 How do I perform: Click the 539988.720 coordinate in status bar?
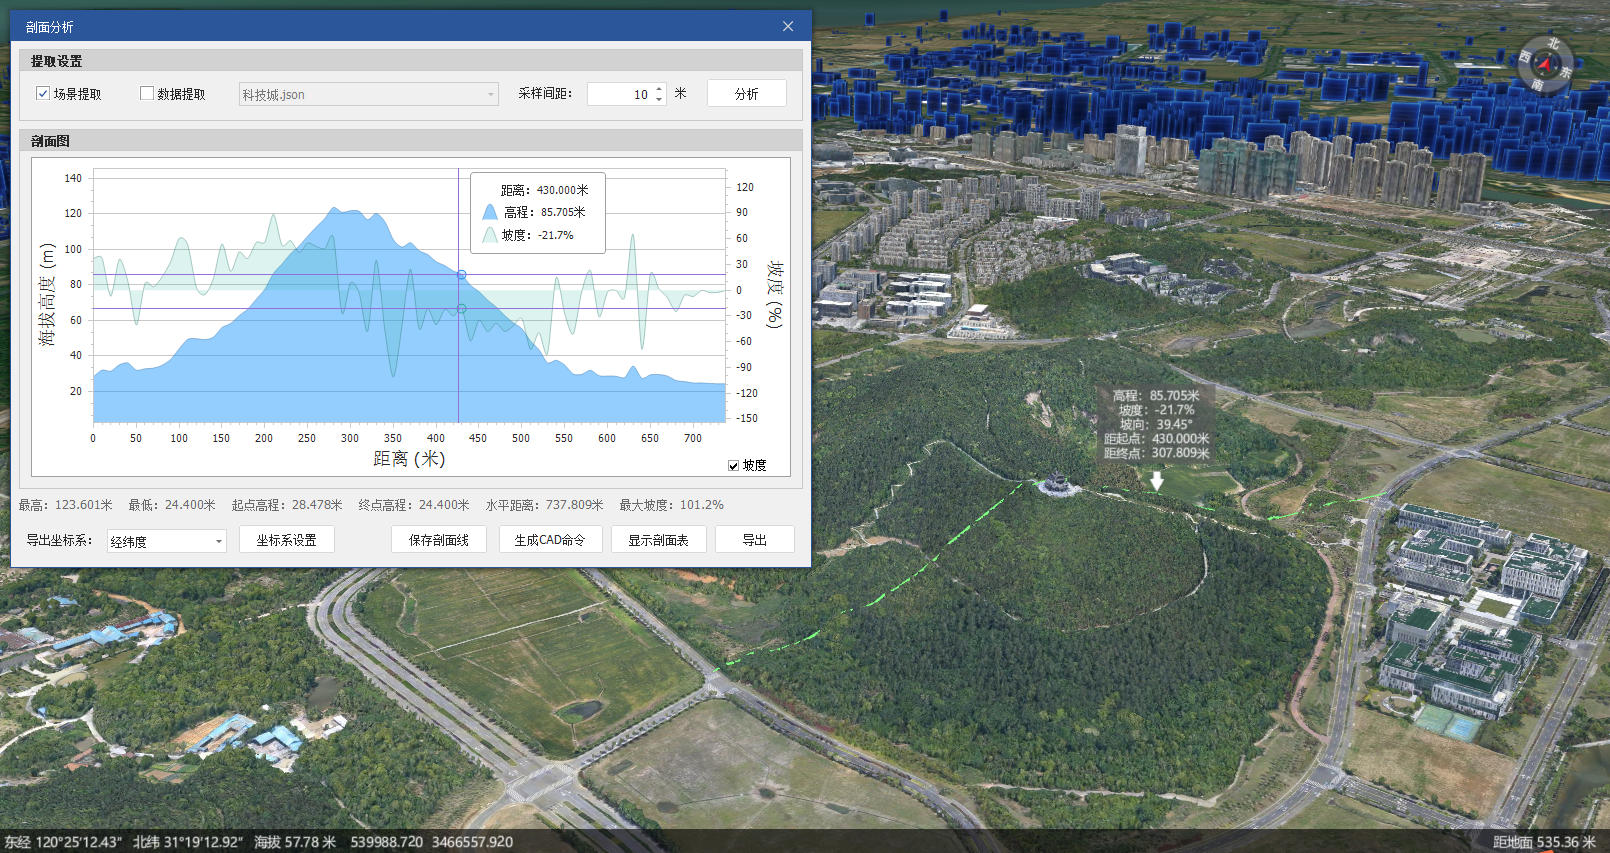pyautogui.click(x=387, y=842)
